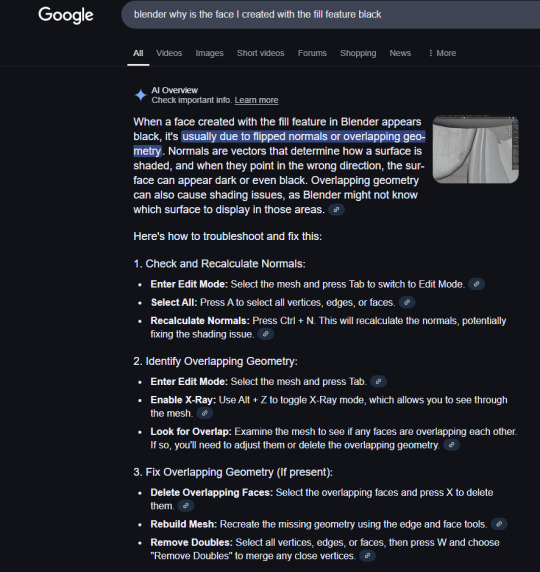
Task: Click 'AI Overview' heading text
Action: [174, 90]
